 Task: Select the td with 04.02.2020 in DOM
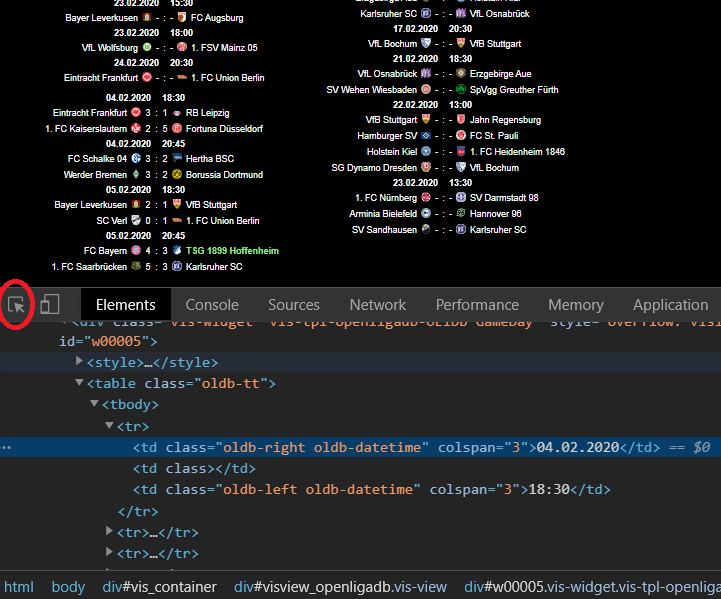pos(360,447)
